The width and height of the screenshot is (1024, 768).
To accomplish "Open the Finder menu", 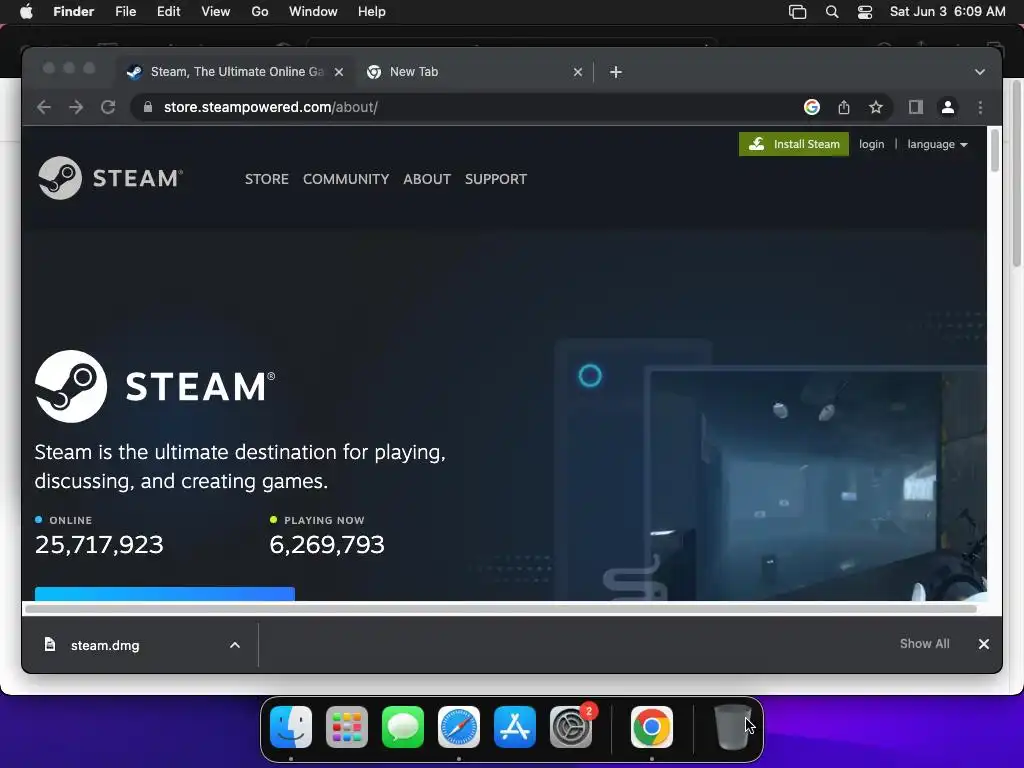I will 74,12.
